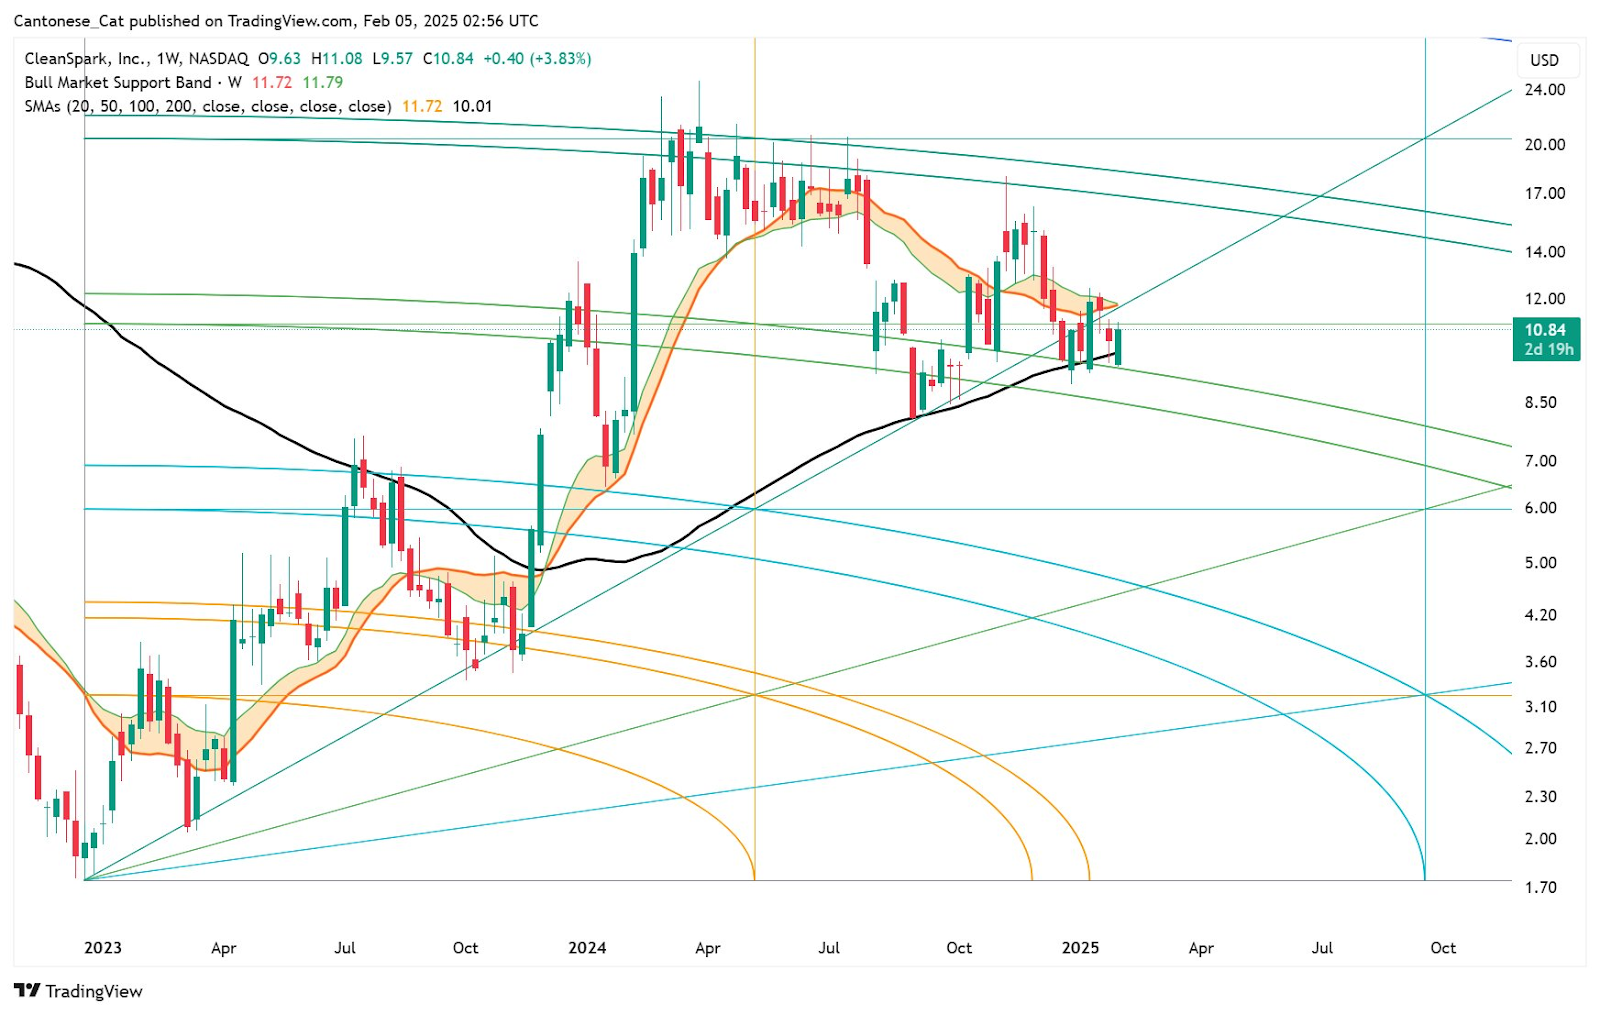Screen dimensions: 1600x1015
Task: Click the SMAs indicator legend
Action: 208,107
